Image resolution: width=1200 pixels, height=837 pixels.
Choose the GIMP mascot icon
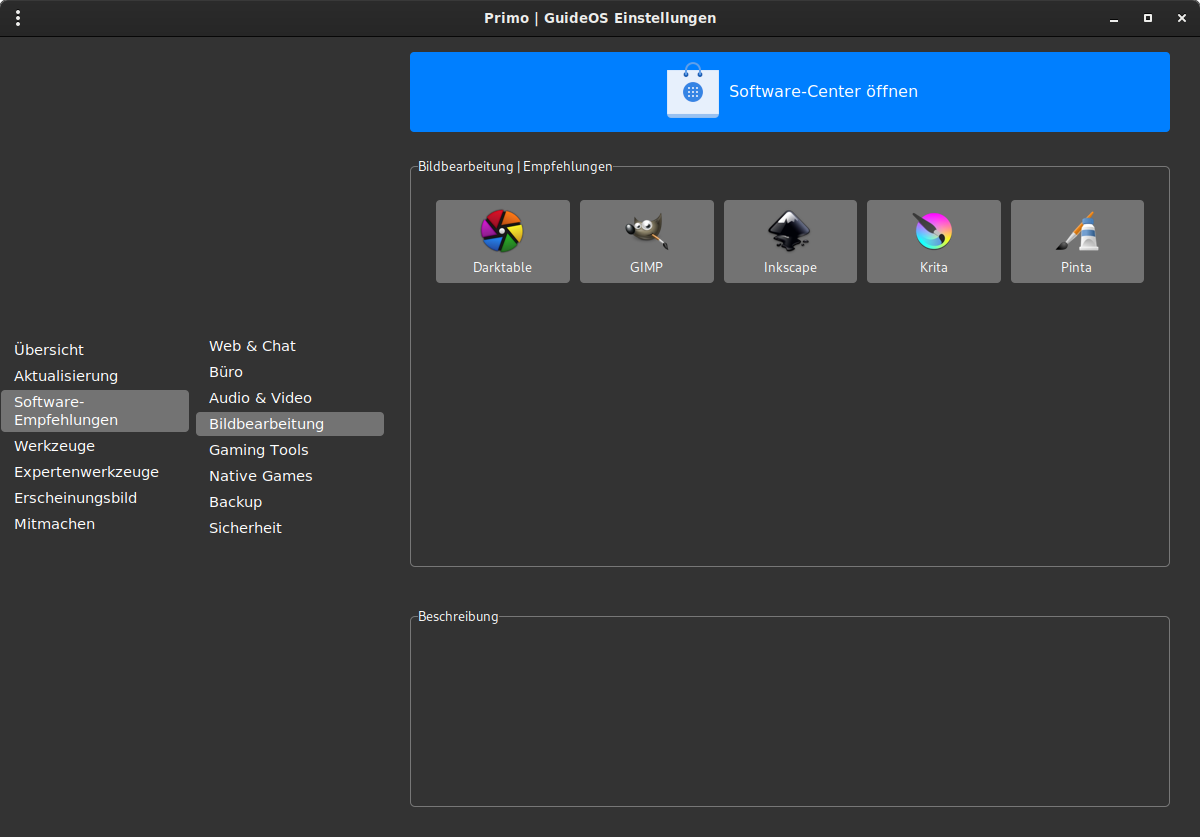pyautogui.click(x=646, y=231)
